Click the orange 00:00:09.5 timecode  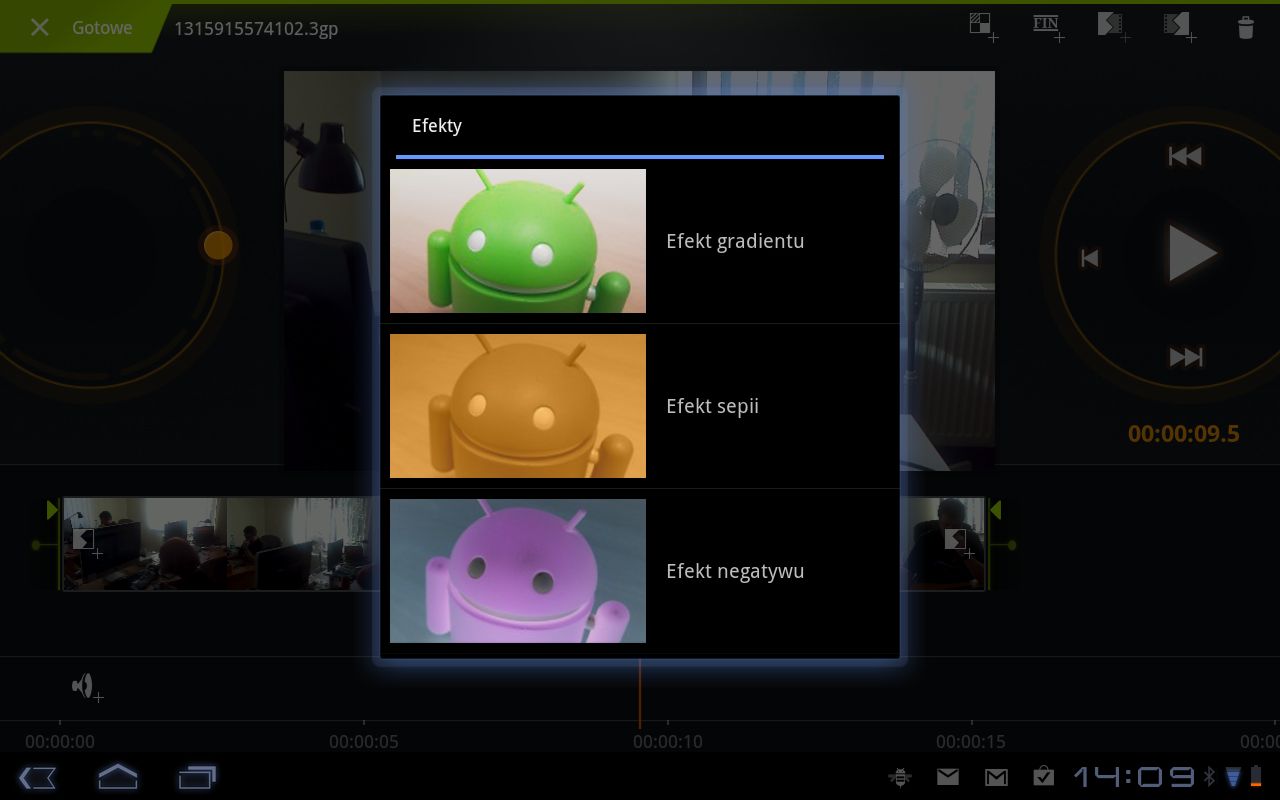(x=1184, y=433)
